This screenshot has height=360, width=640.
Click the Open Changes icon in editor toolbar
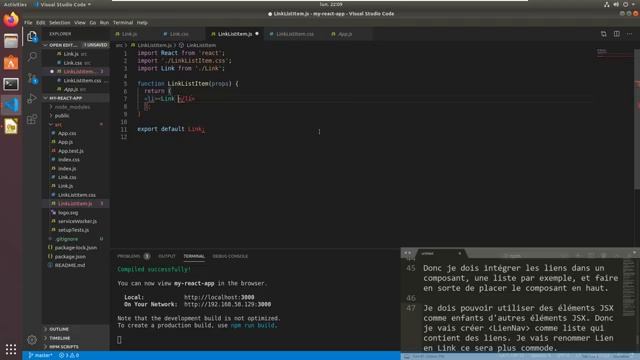point(603,34)
